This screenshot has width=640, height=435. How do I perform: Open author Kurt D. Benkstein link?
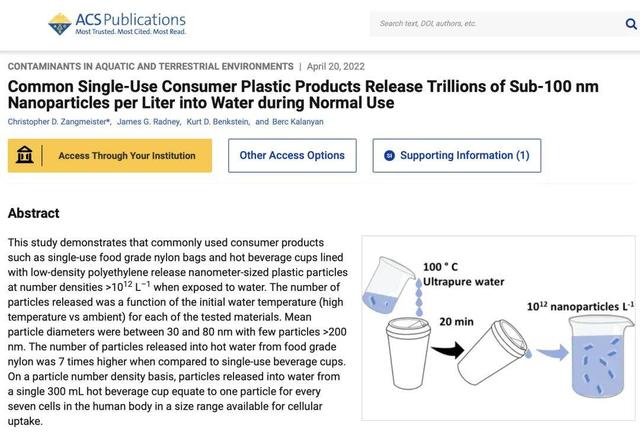point(218,122)
